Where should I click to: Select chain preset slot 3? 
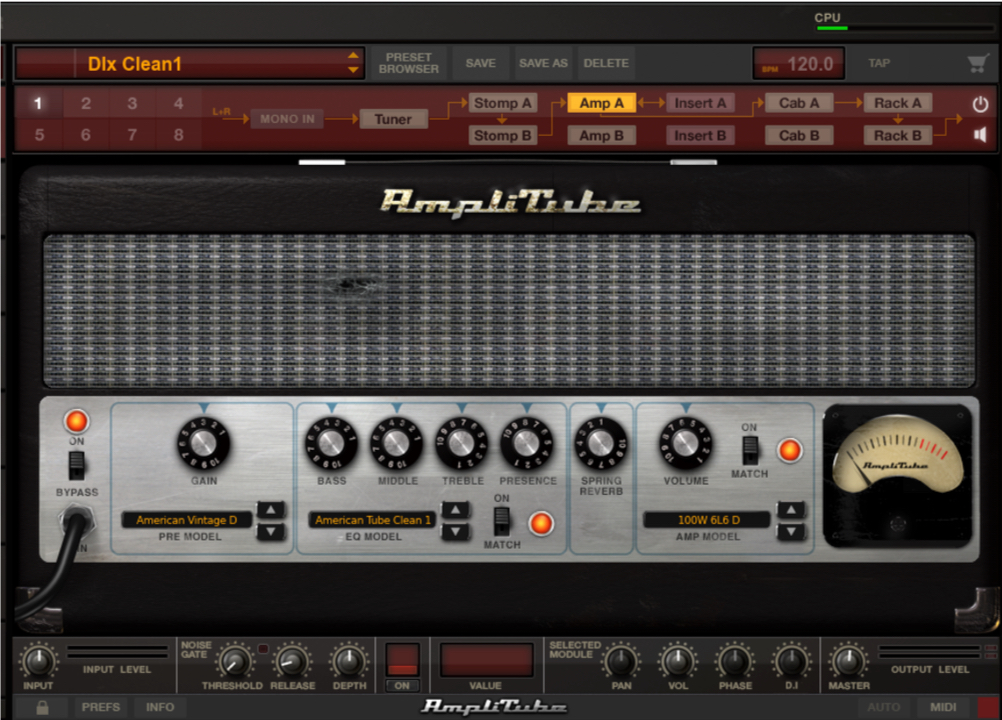tap(132, 103)
